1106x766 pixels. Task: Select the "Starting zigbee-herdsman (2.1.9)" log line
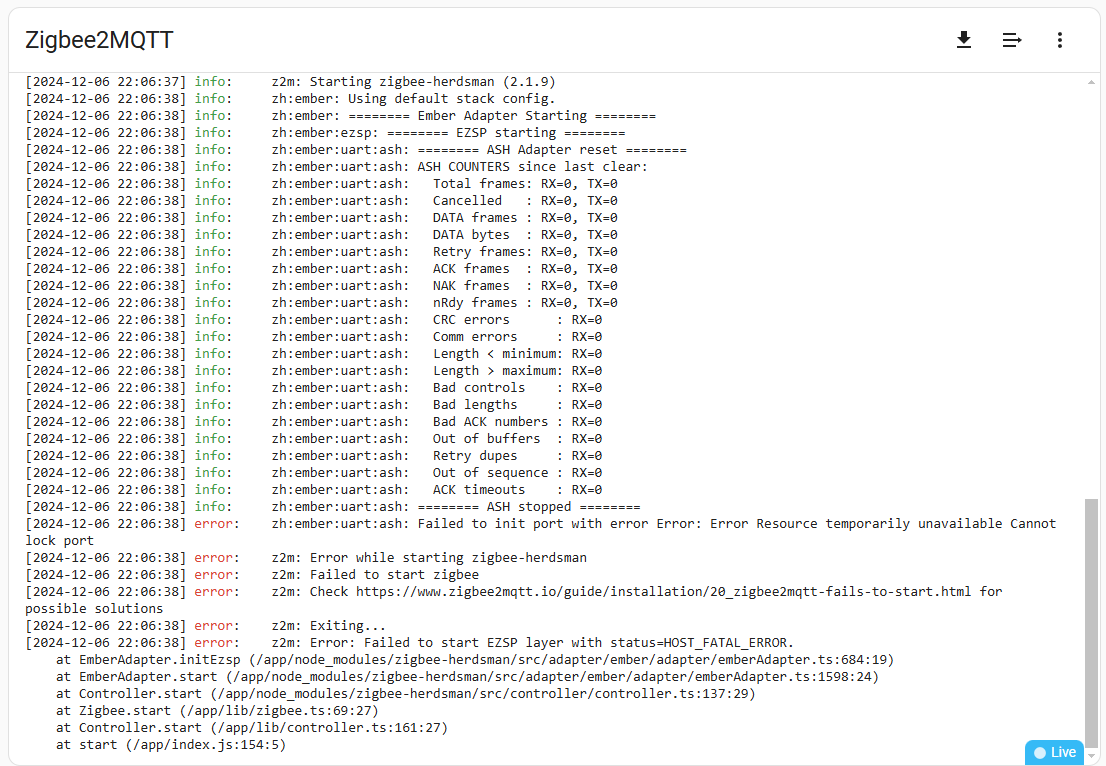pos(413,82)
